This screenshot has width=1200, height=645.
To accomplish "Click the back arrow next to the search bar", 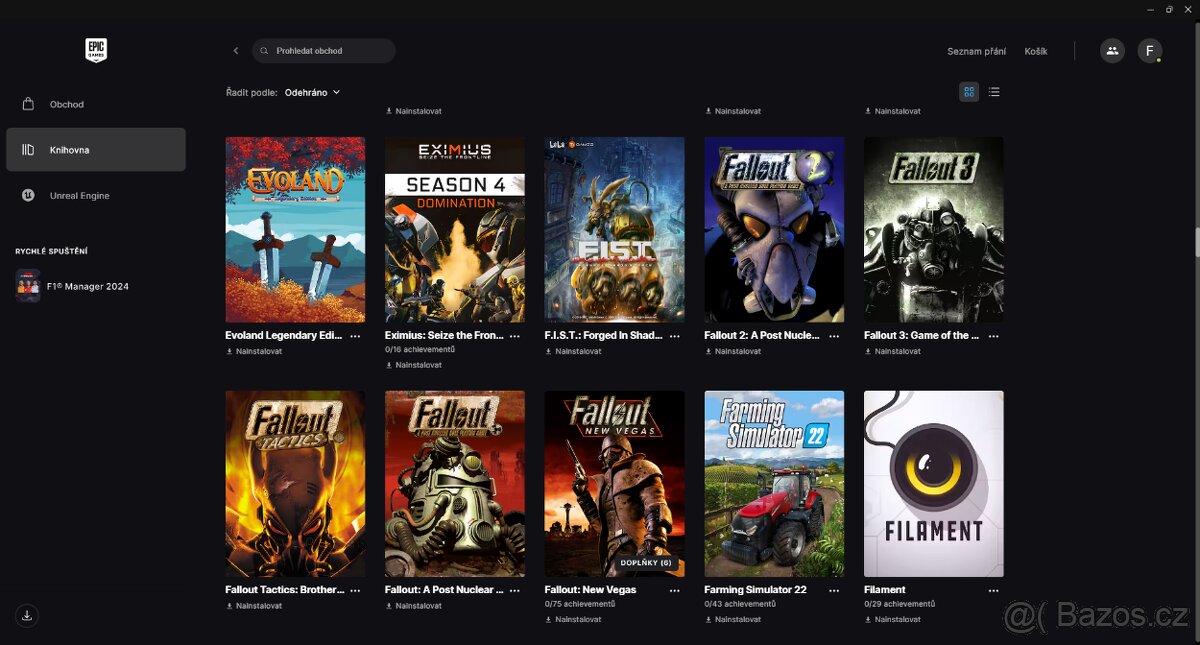I will [235, 50].
